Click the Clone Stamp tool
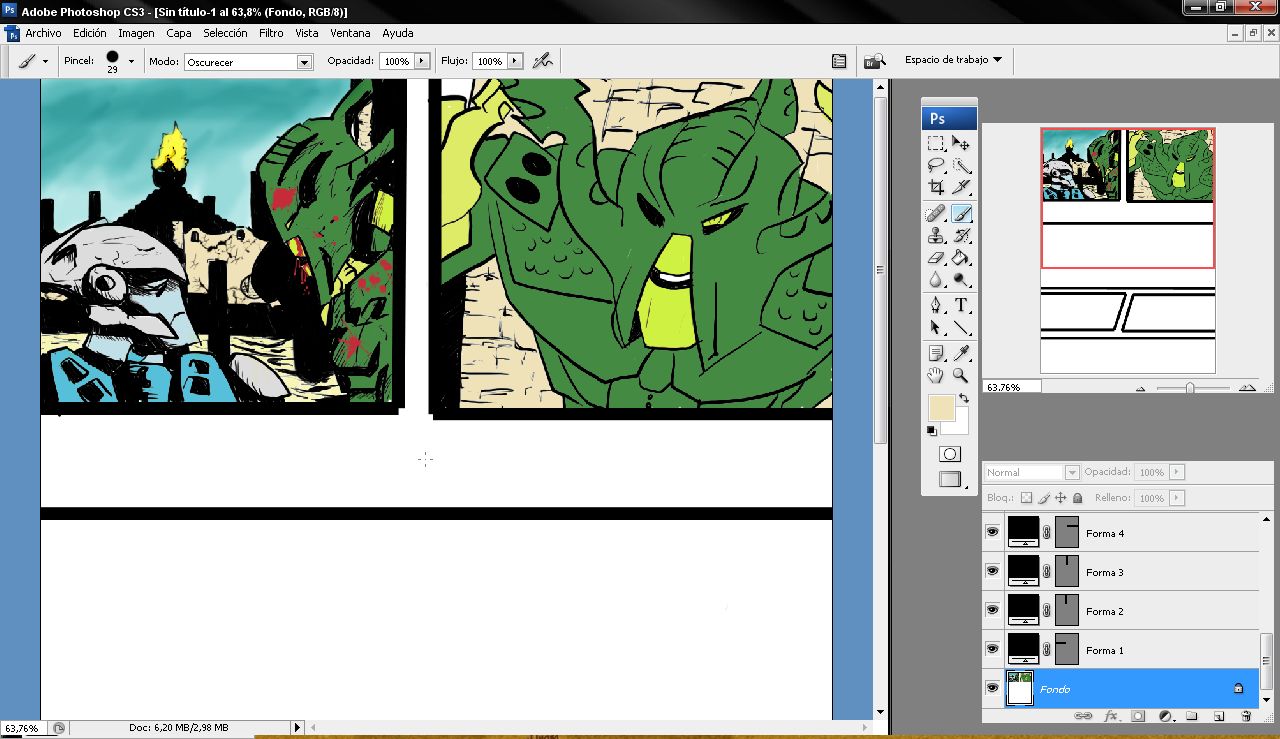Screen dimensions: 1280x739 click(x=936, y=236)
